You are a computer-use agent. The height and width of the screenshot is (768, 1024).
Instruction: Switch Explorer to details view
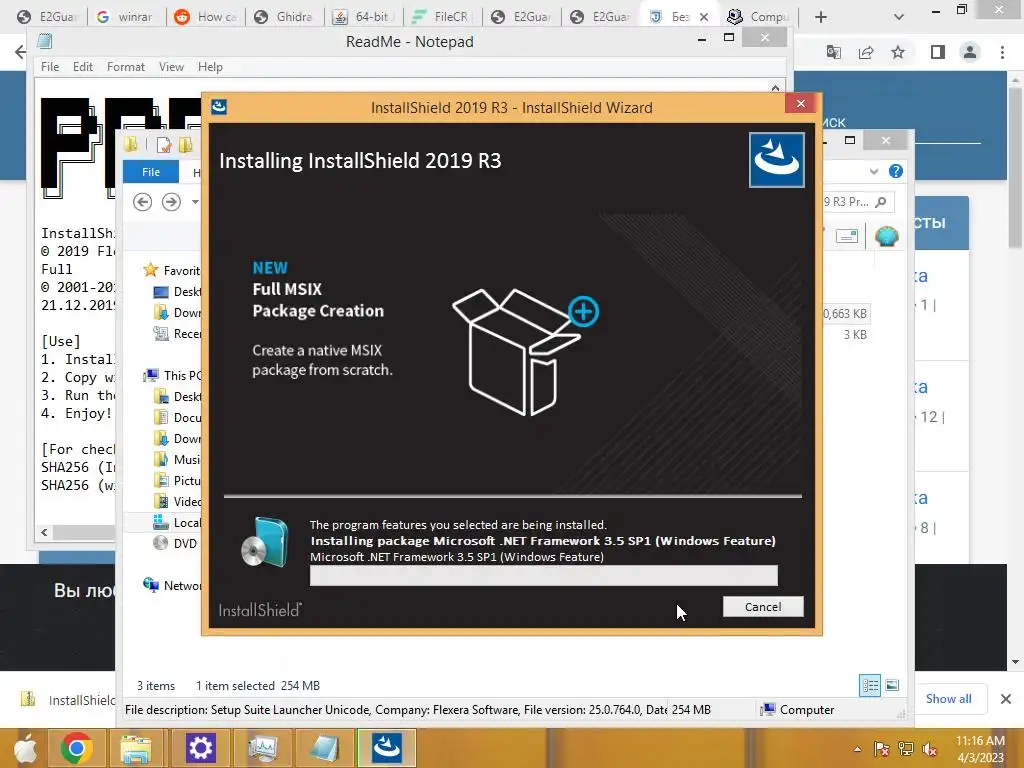[870, 685]
